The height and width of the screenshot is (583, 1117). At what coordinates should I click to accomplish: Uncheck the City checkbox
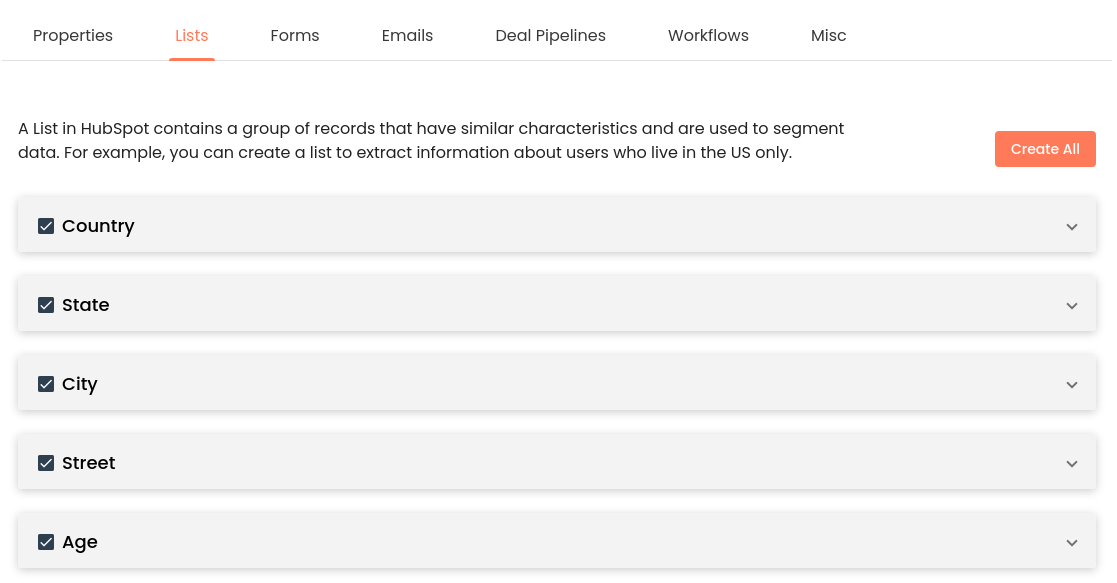click(x=46, y=383)
